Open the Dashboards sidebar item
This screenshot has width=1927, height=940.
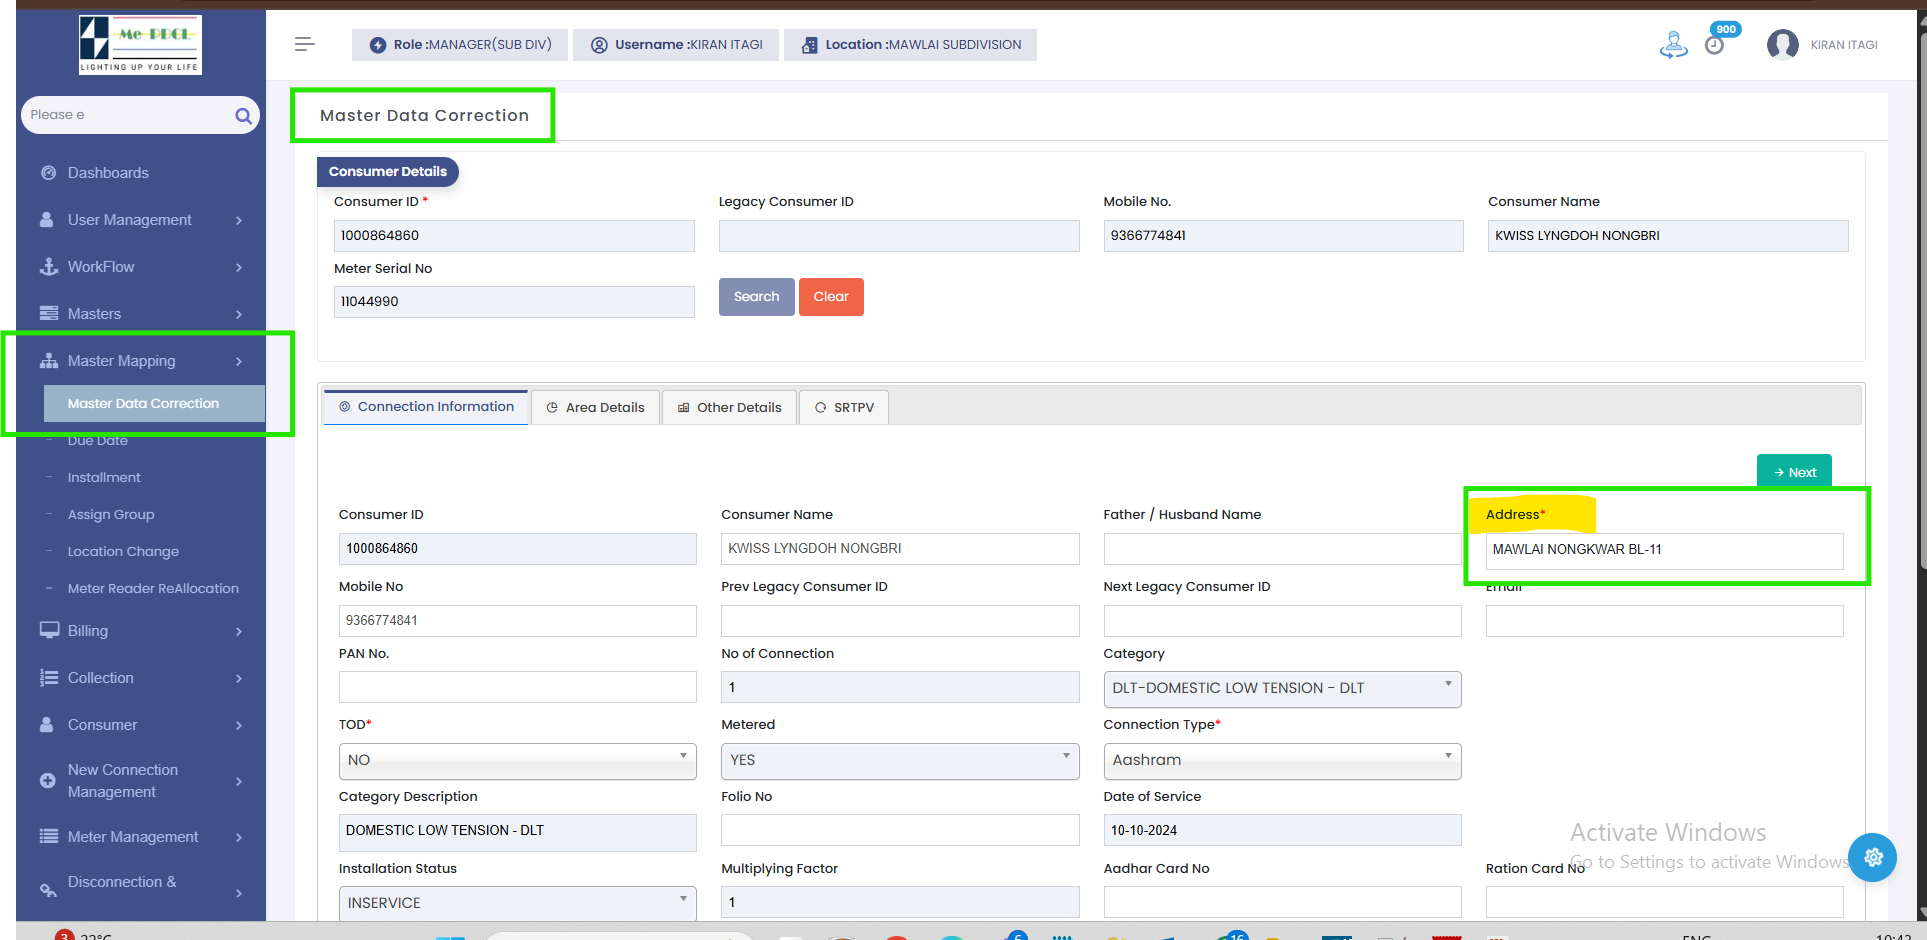coord(108,173)
